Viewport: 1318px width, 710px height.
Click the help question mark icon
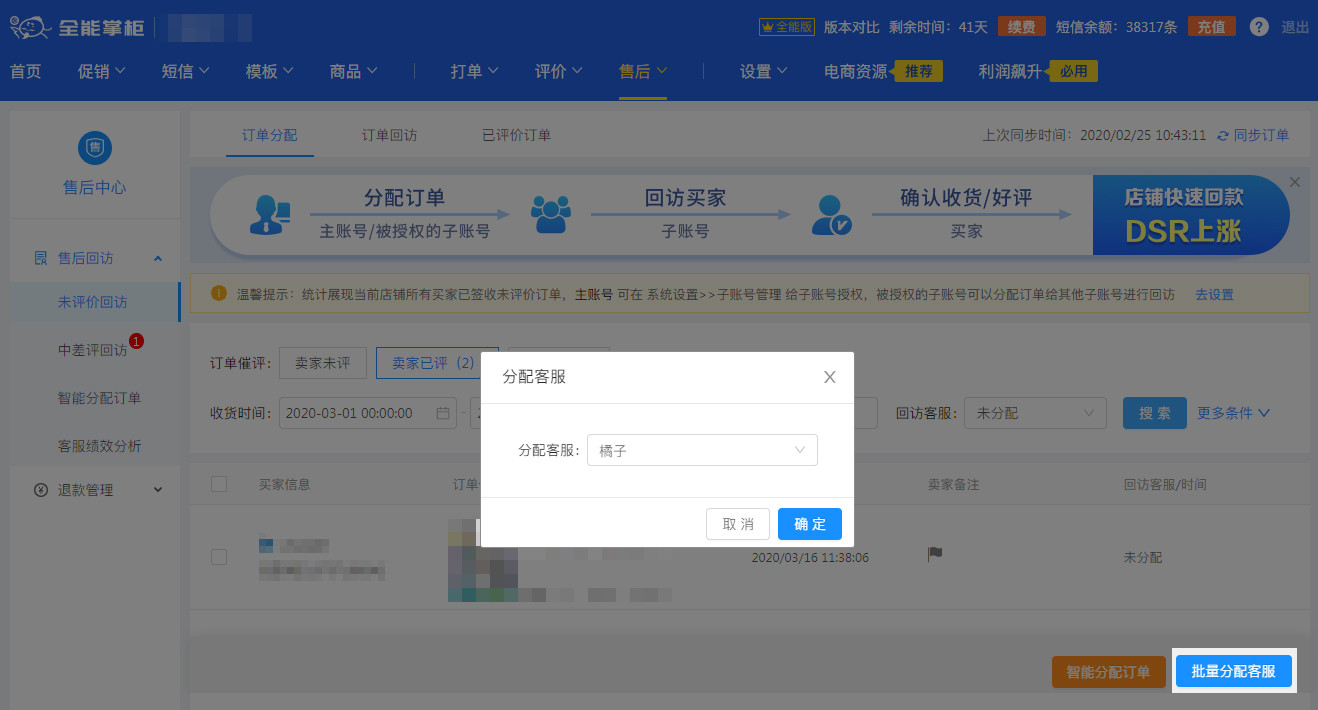1259,27
